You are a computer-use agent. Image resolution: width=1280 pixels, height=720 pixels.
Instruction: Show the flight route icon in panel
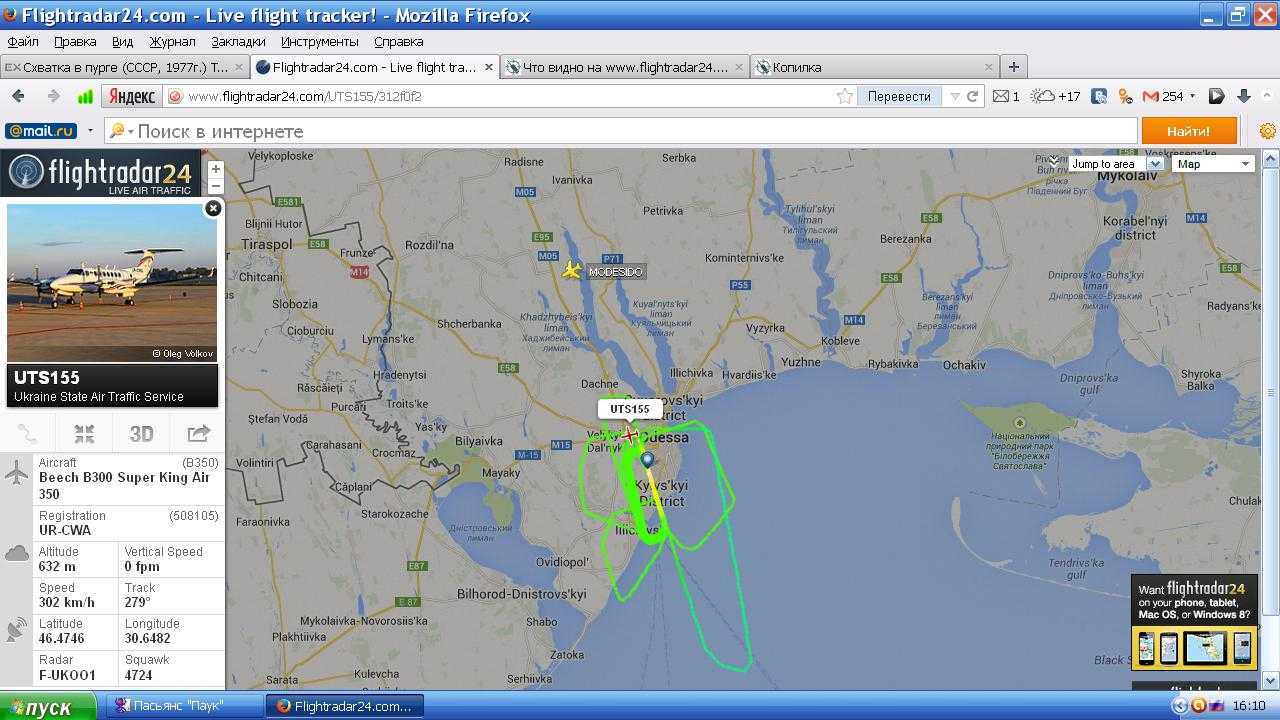point(28,434)
